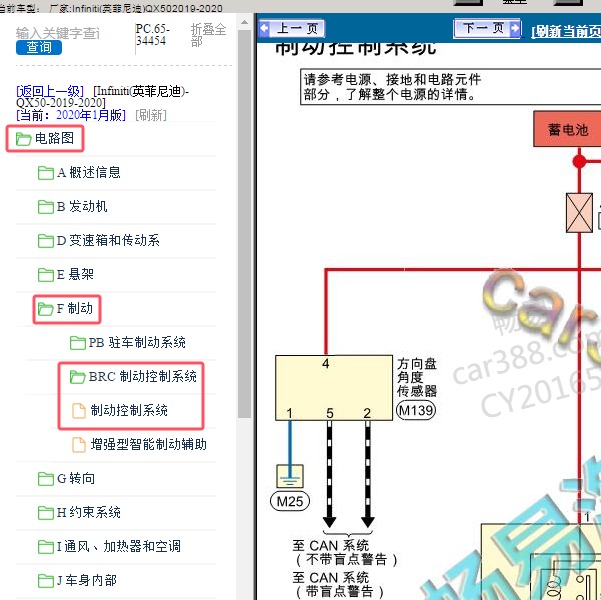Click the fuse symbol below the battery
Screen dimensions: 601x600
[x=579, y=213]
